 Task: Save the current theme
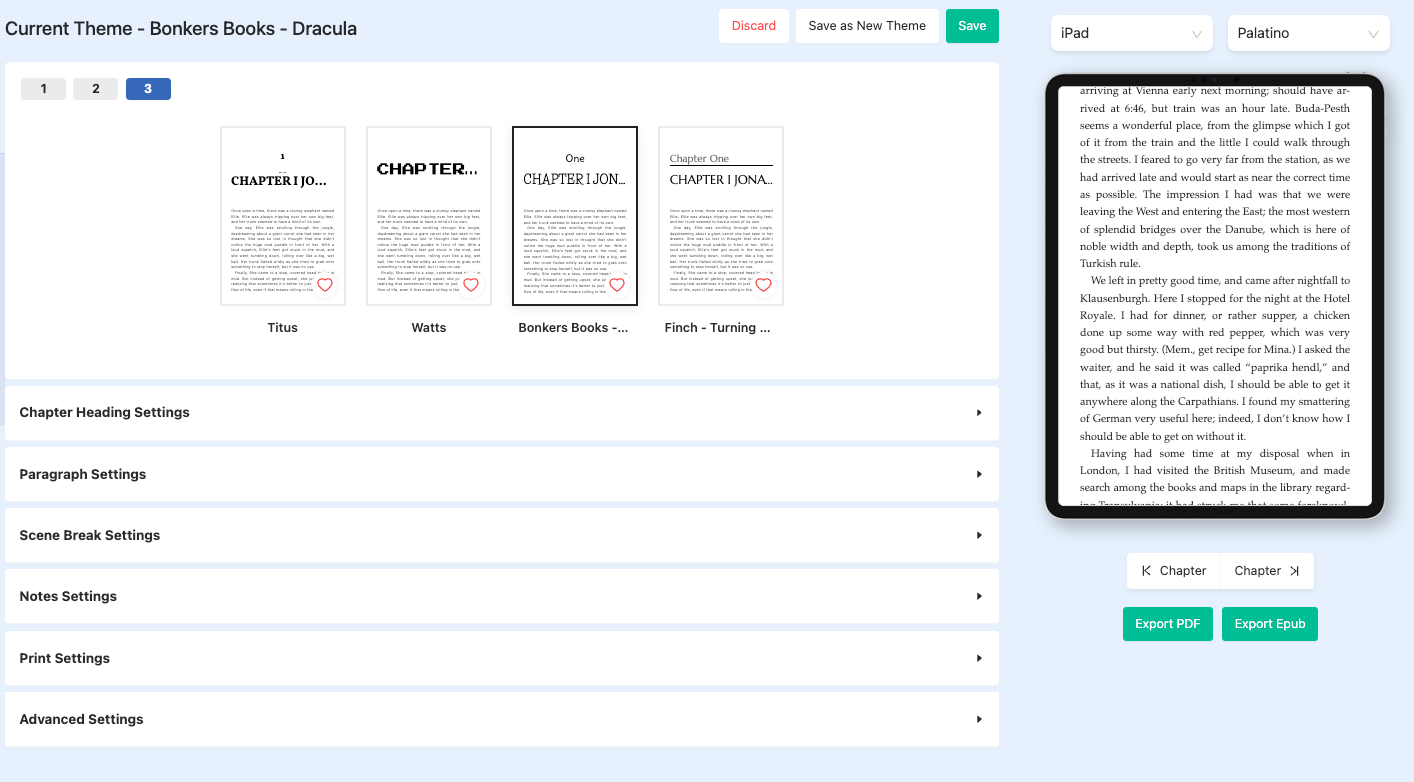(x=971, y=25)
